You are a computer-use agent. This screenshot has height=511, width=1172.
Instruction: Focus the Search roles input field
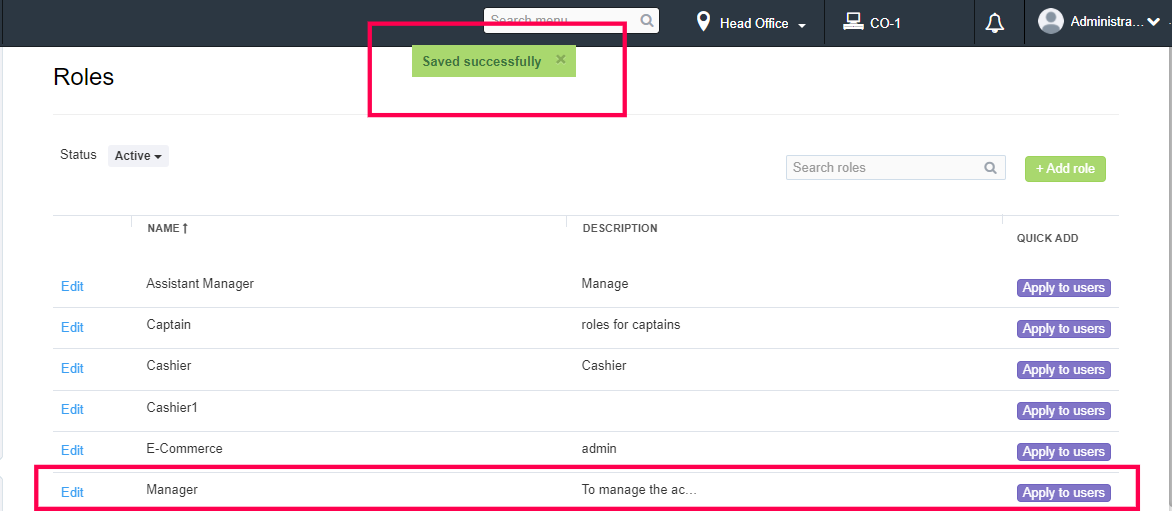pos(882,168)
